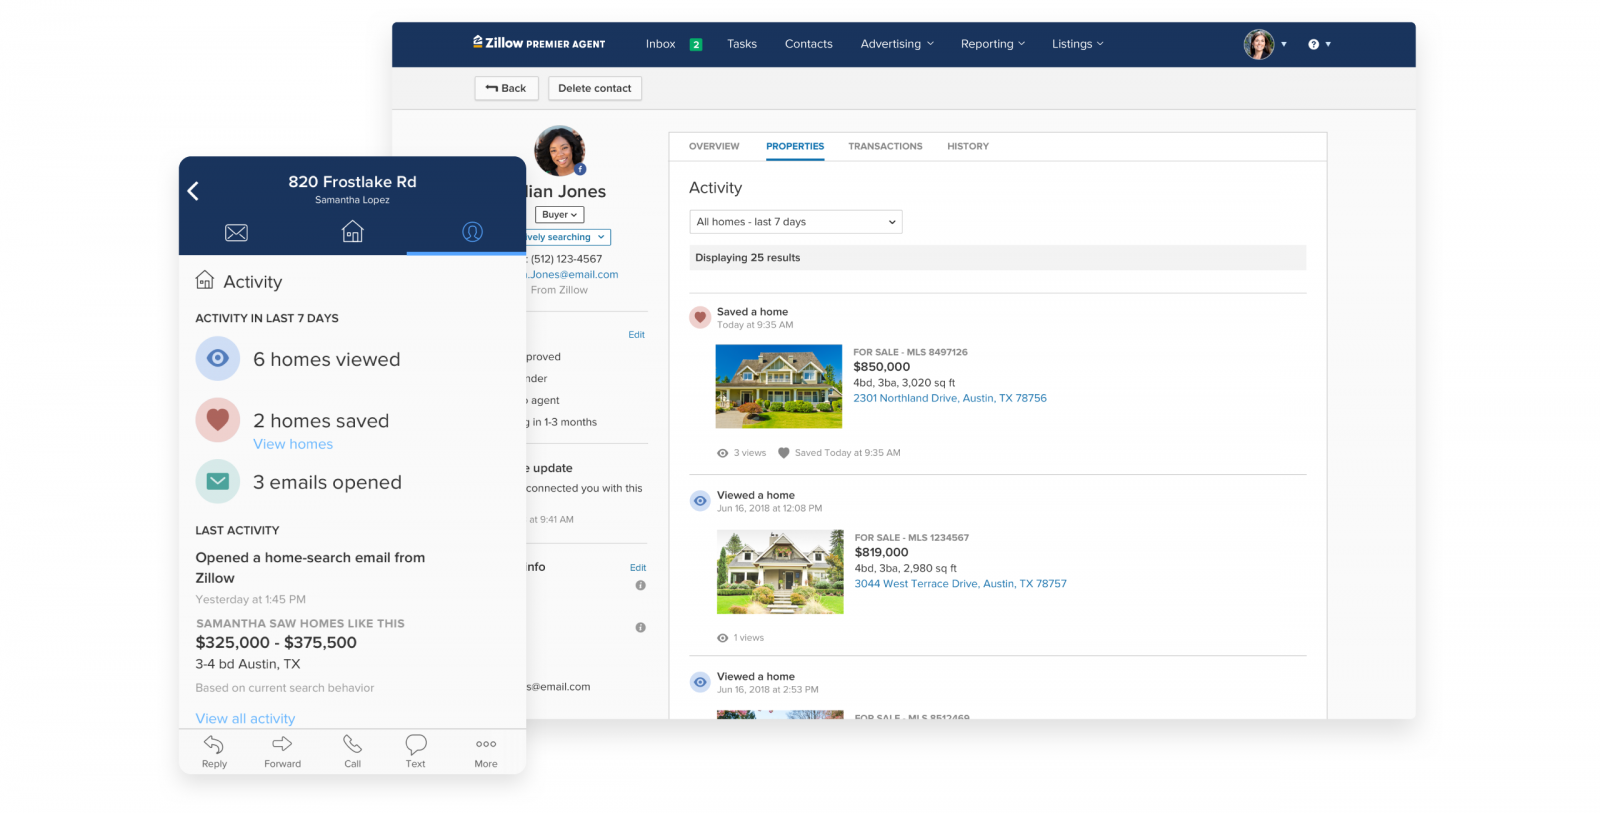Tap the Text speech bubble icon
The height and width of the screenshot is (813, 1600).
[416, 745]
